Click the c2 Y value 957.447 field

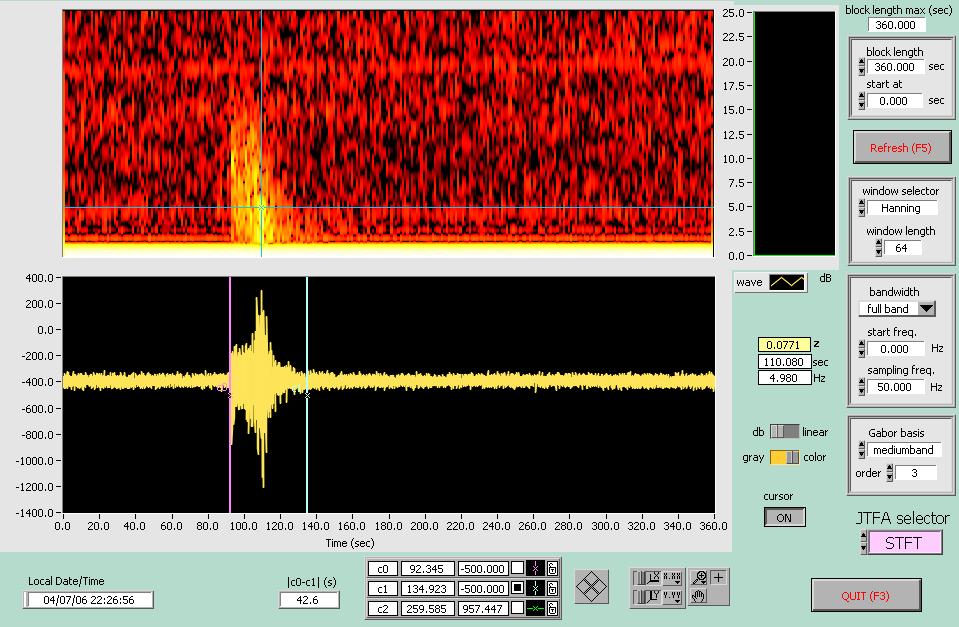click(483, 609)
